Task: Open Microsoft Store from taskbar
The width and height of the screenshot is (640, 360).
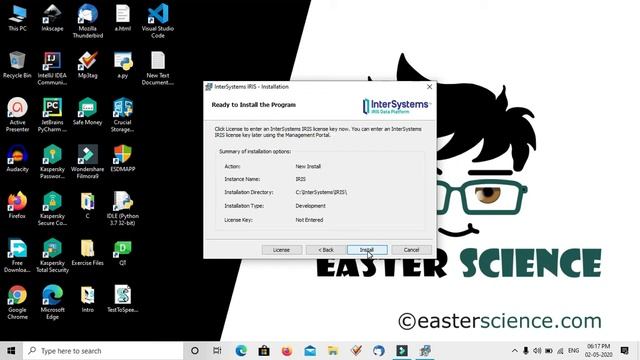Action: point(264,351)
